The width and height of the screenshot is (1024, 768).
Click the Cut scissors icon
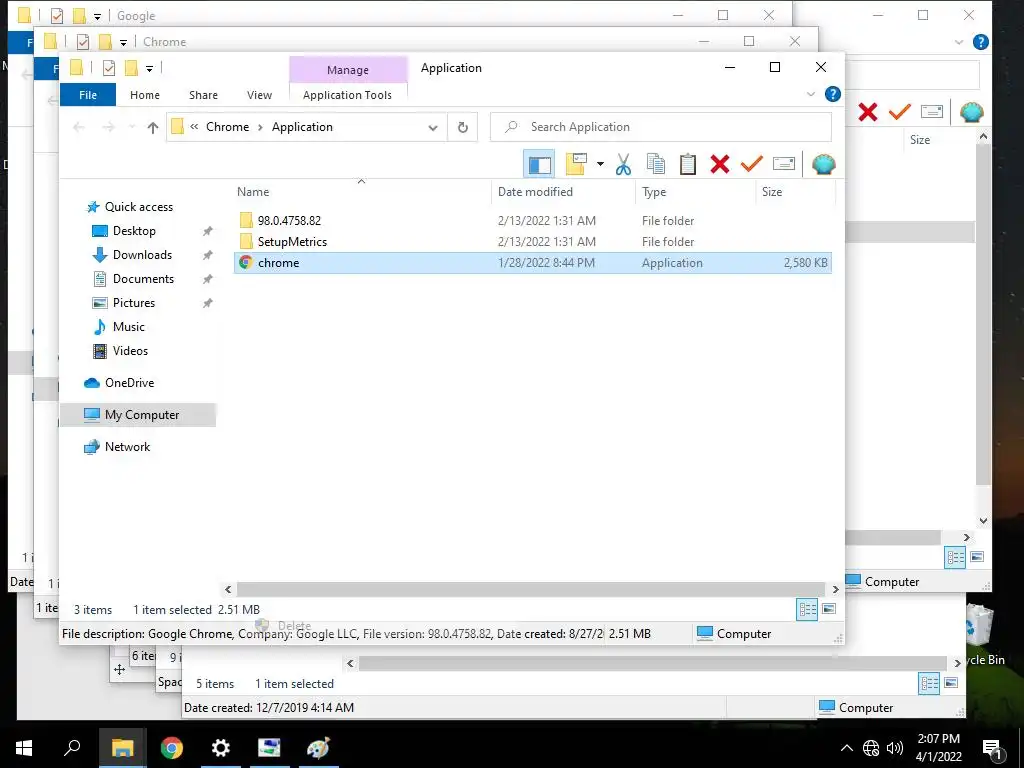tap(624, 164)
